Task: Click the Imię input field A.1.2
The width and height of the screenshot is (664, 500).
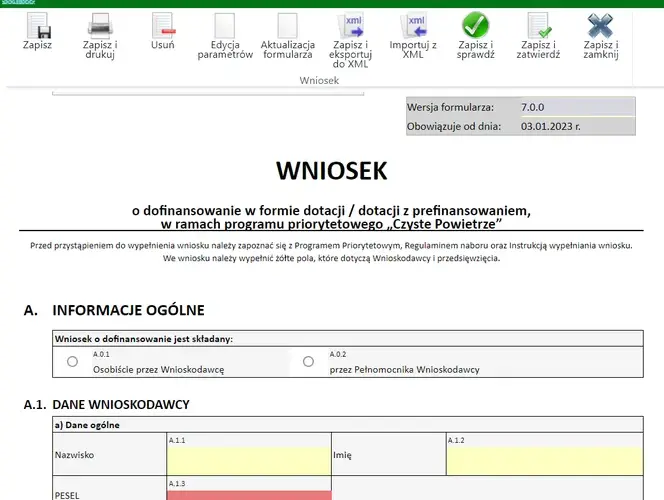Action: point(545,461)
